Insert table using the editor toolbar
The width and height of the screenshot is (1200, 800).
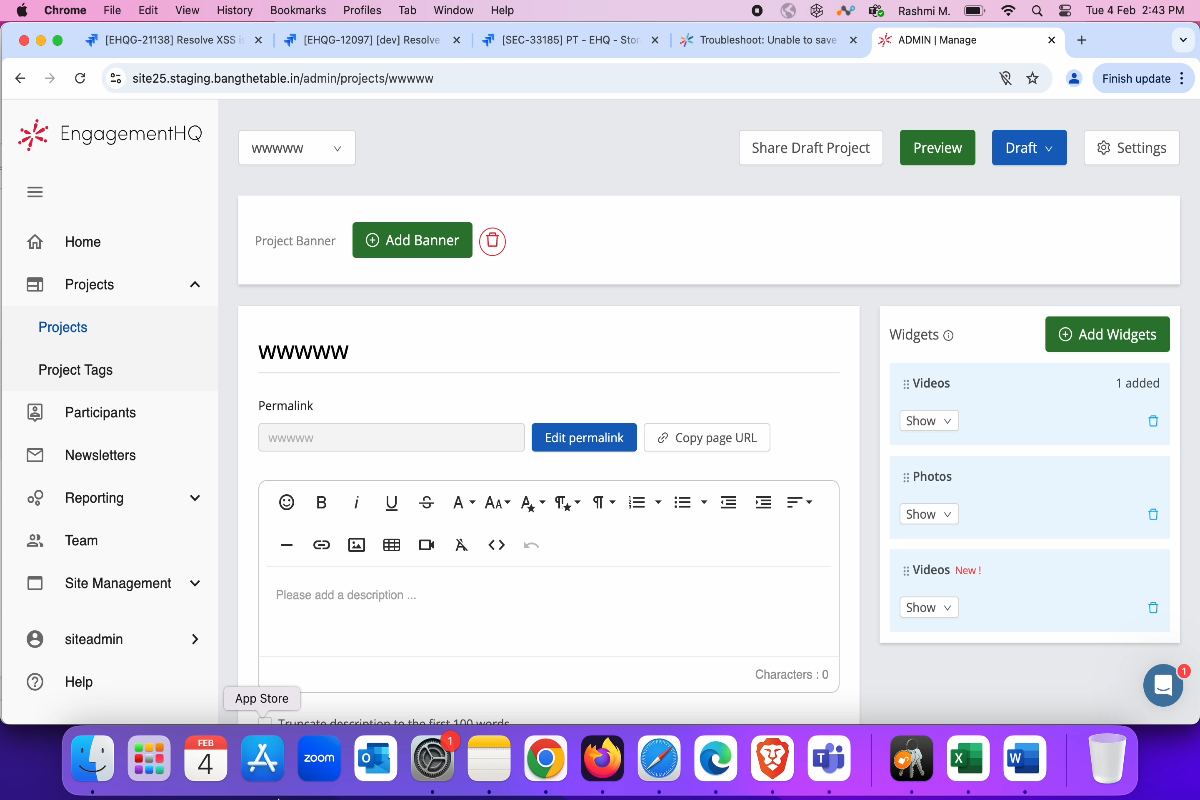[391, 545]
